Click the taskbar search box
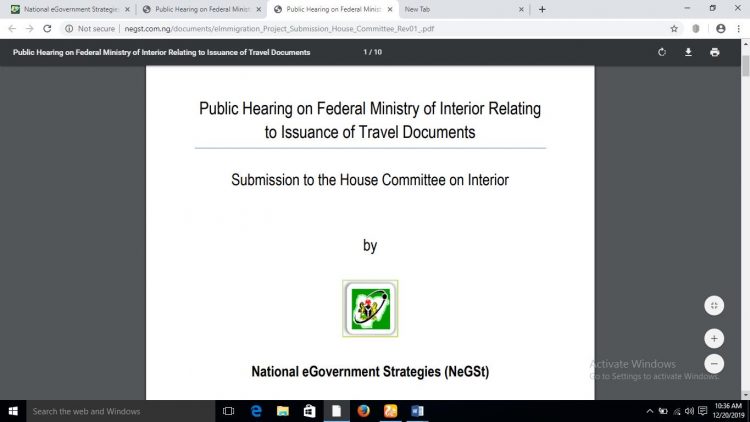The image size is (750, 422). (x=121, y=411)
